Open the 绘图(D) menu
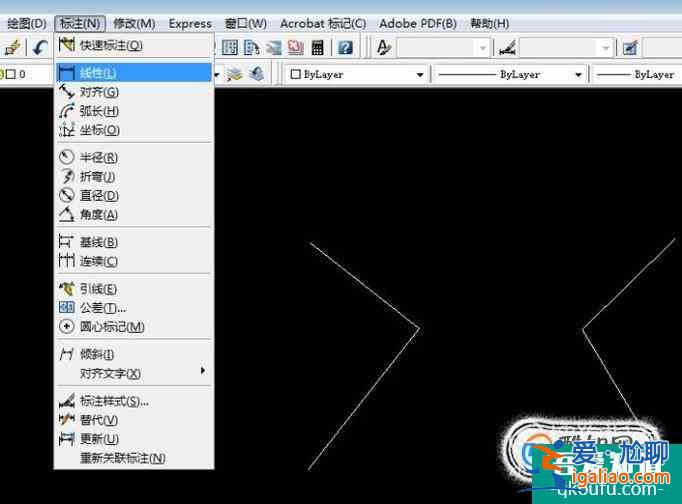This screenshot has width=682, height=504. [x=27, y=23]
